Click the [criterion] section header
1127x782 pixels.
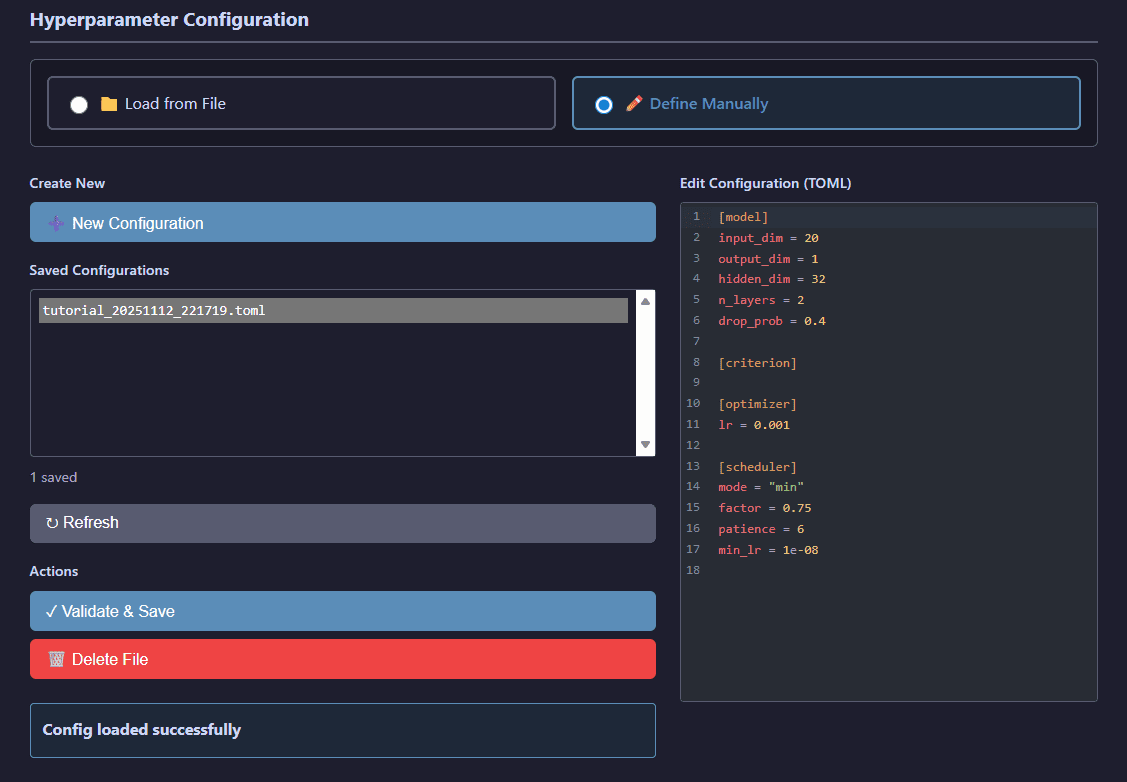coord(758,363)
